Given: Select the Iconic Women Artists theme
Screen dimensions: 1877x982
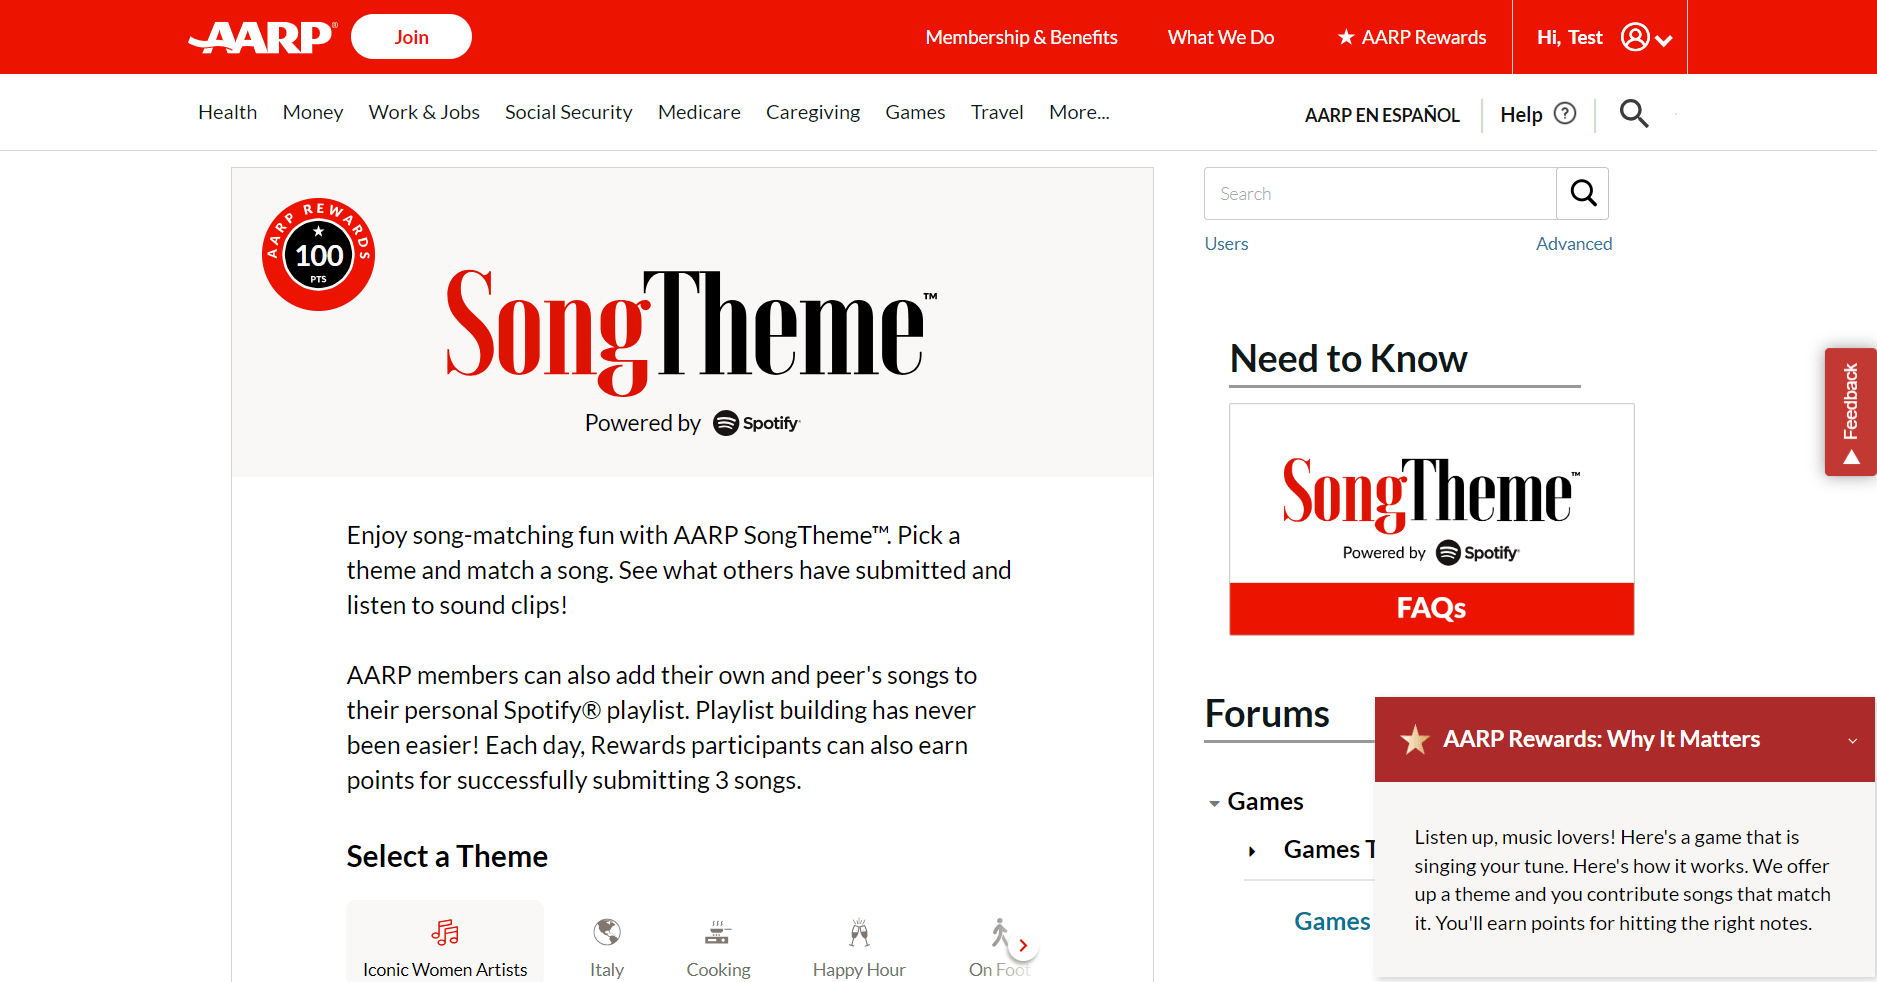Looking at the screenshot, I should [445, 942].
